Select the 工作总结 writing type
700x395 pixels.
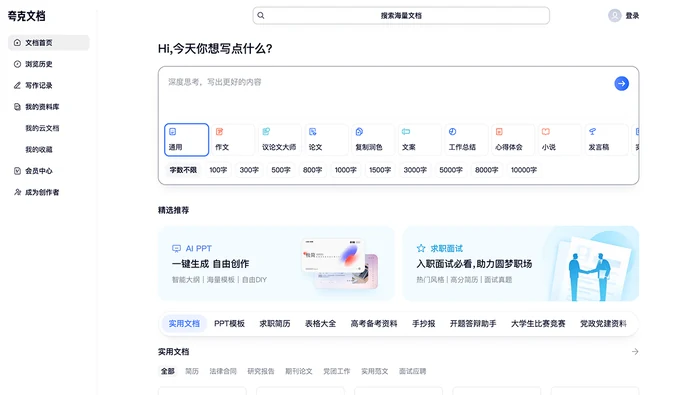pos(467,140)
